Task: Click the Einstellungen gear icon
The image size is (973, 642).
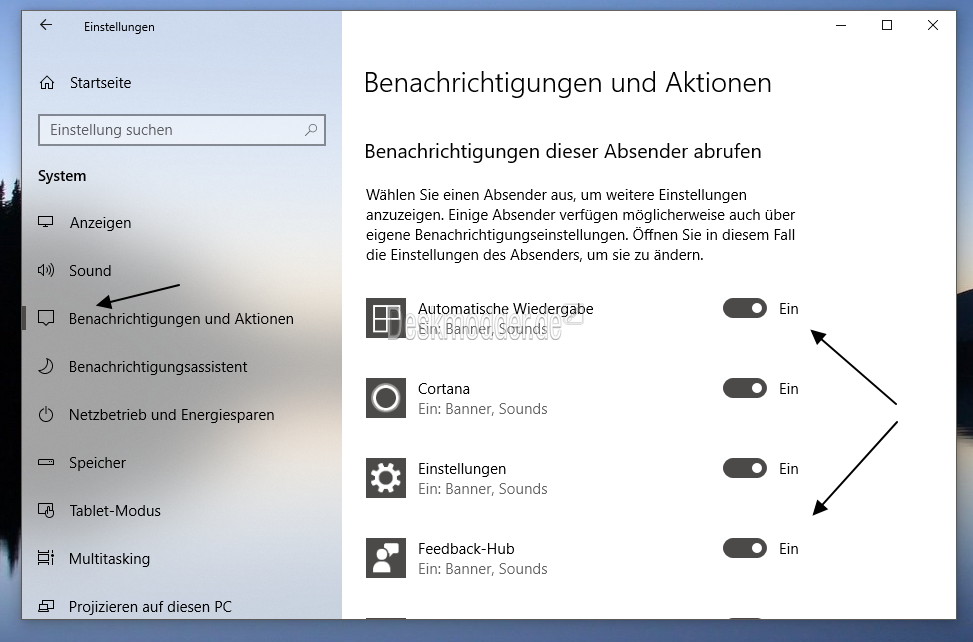Action: tap(386, 478)
